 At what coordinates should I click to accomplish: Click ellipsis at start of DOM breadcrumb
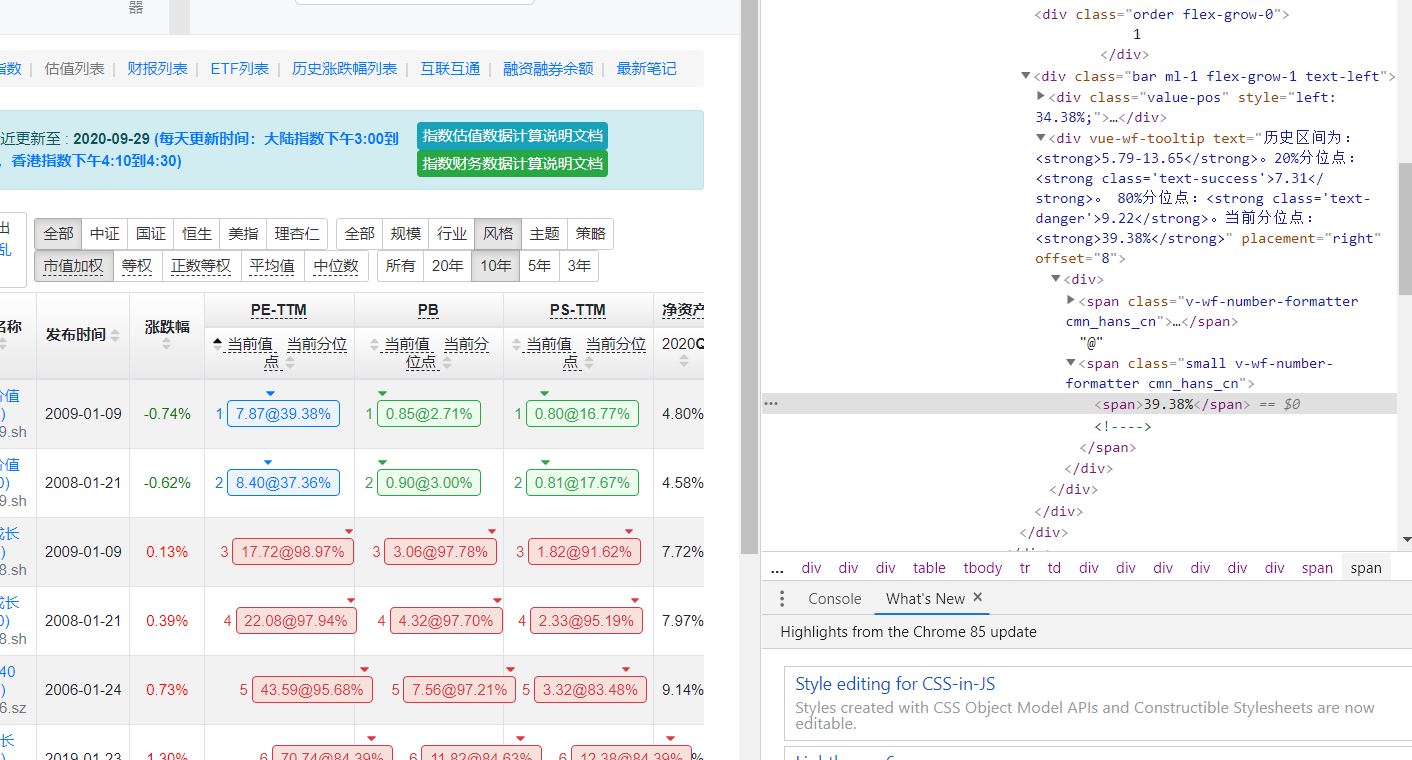coord(777,568)
